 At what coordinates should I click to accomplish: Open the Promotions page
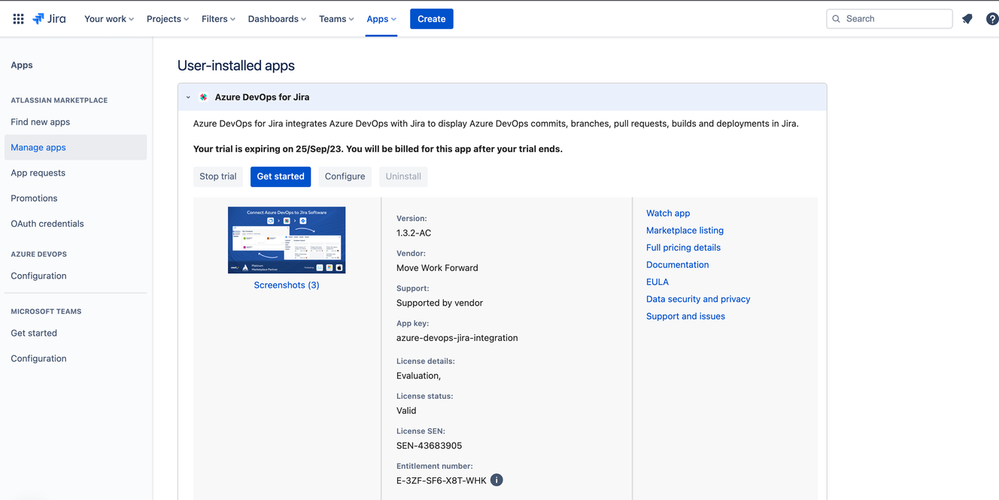34,198
